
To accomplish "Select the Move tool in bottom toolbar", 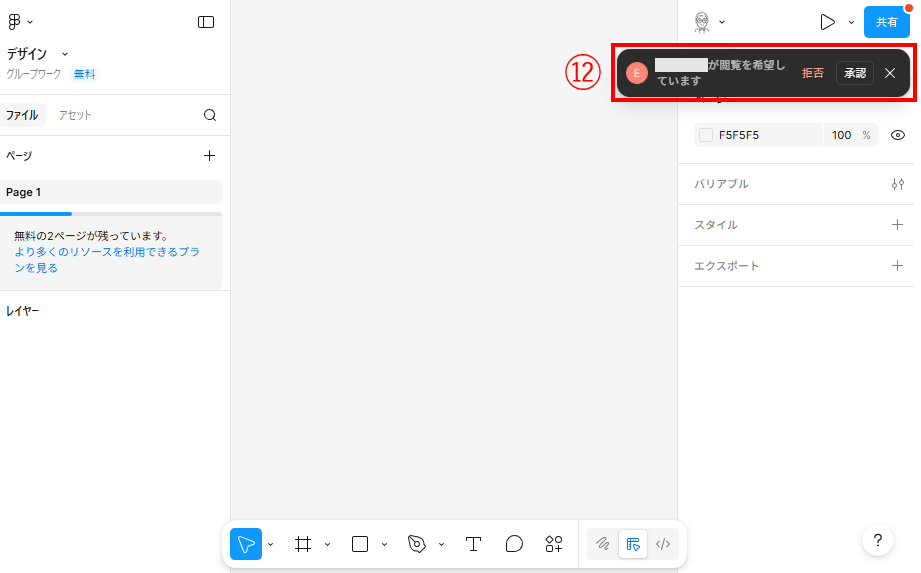I will click(246, 544).
